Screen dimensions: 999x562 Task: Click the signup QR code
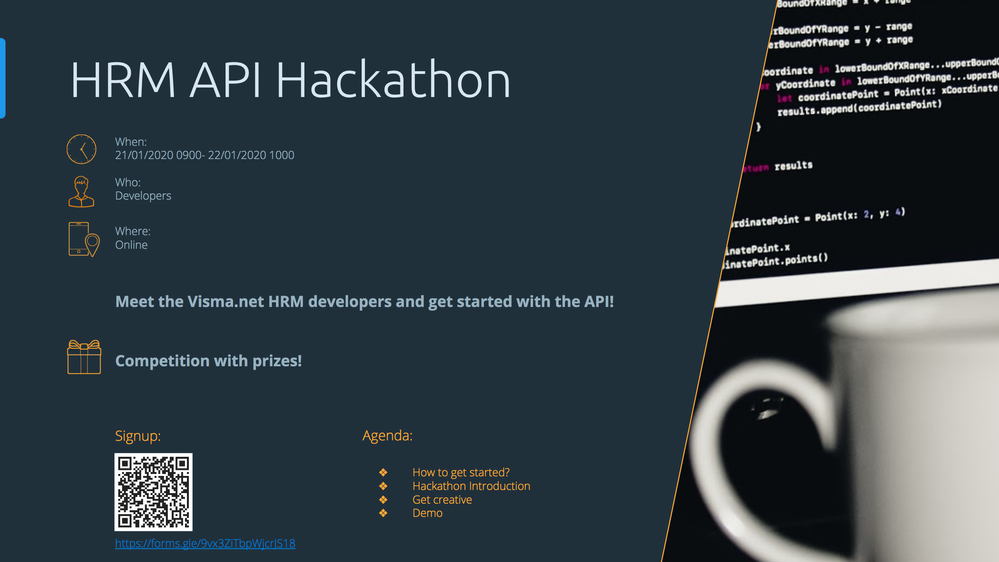click(154, 491)
